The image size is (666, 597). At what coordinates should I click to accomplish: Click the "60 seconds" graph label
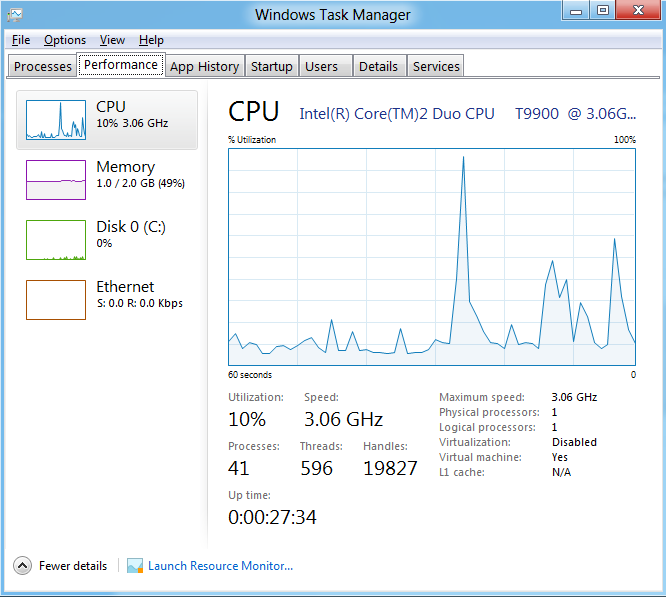tap(250, 375)
